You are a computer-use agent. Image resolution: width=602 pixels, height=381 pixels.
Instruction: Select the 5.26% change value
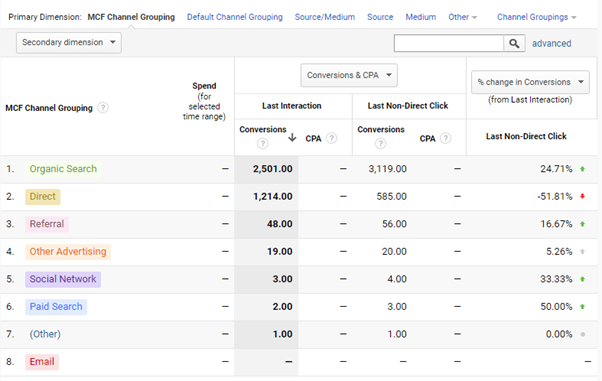[x=559, y=252]
